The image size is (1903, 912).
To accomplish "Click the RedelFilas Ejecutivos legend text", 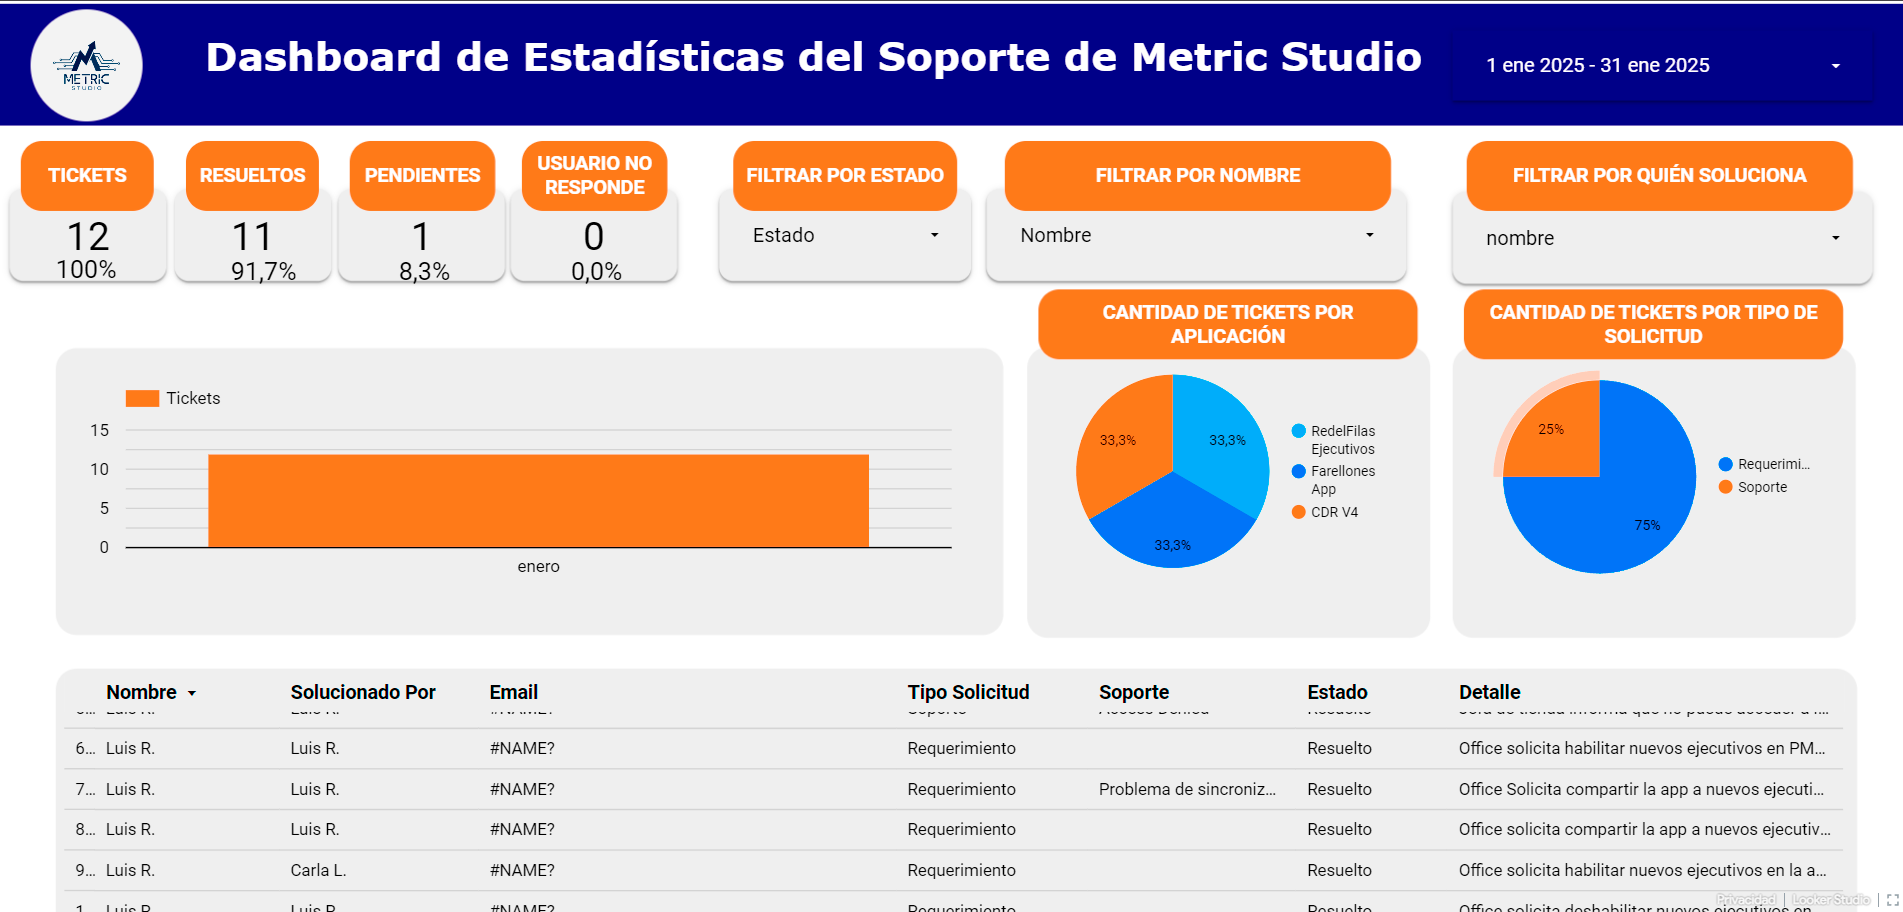I will (1343, 440).
